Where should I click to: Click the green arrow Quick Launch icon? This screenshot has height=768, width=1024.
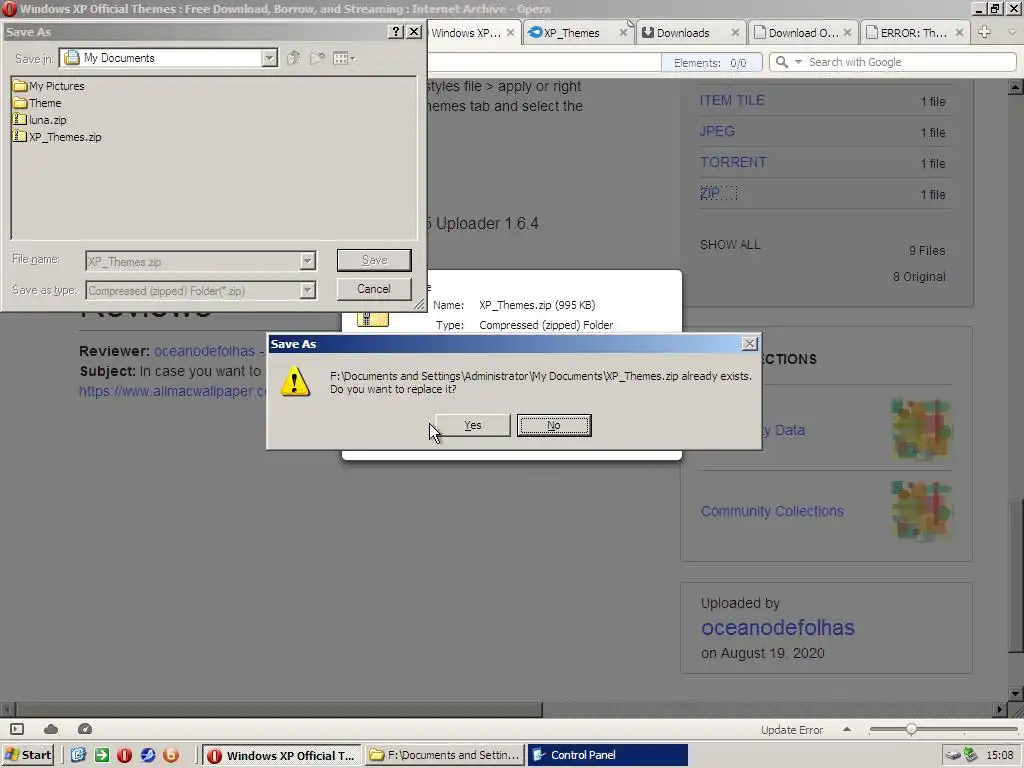(102, 755)
